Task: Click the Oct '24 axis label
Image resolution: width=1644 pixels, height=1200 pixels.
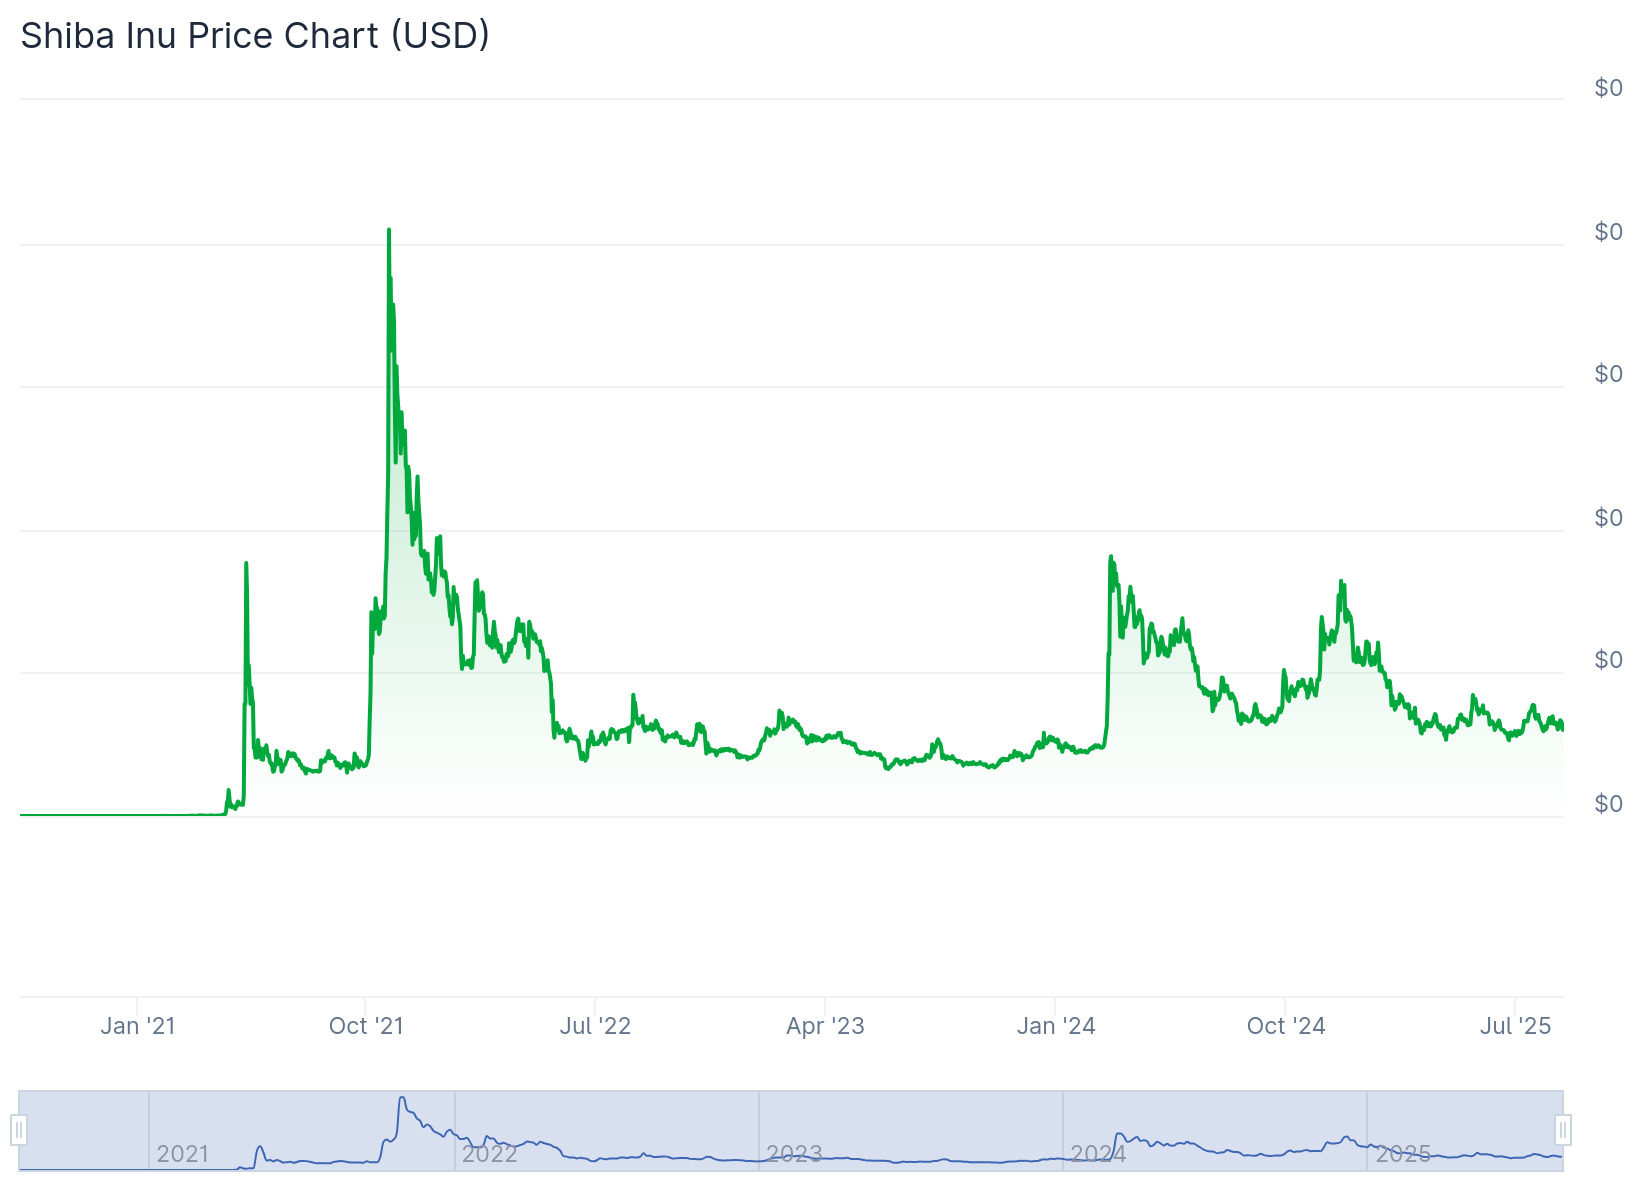Action: (x=1286, y=1026)
